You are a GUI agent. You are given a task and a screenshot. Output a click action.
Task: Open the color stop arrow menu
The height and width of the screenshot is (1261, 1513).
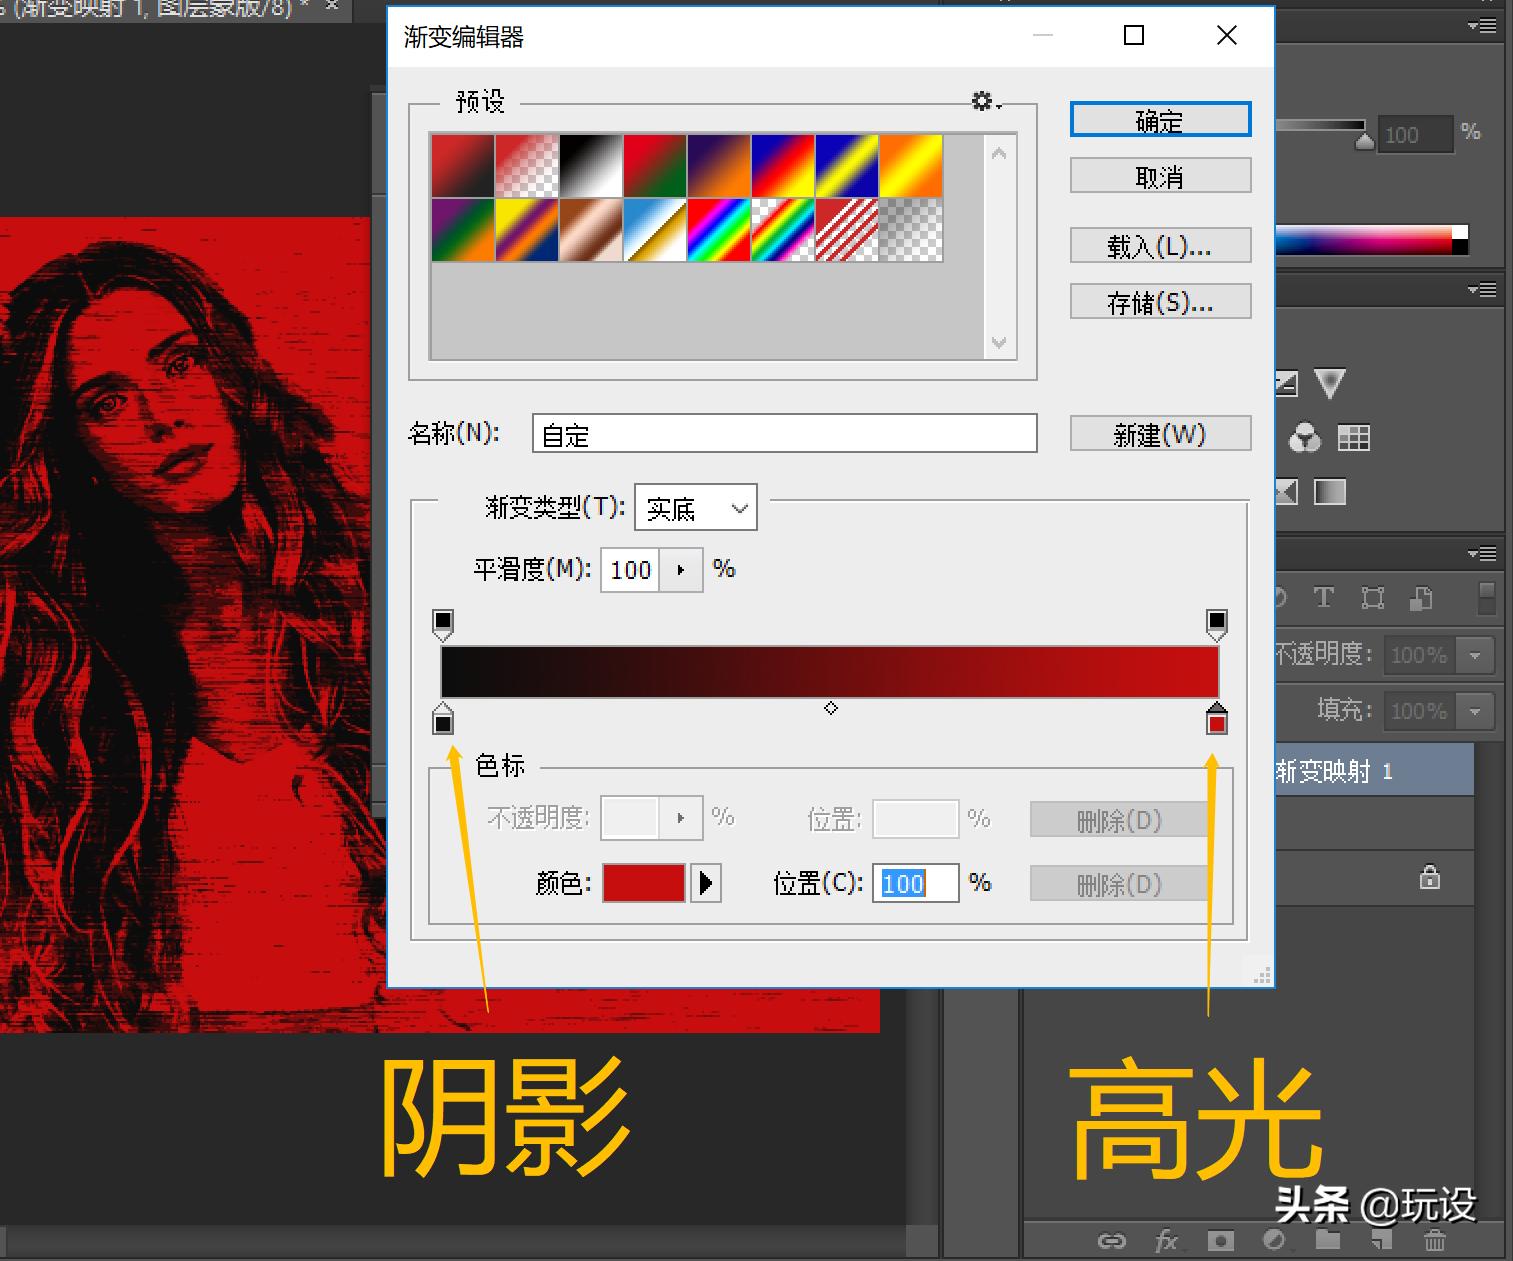coord(706,883)
